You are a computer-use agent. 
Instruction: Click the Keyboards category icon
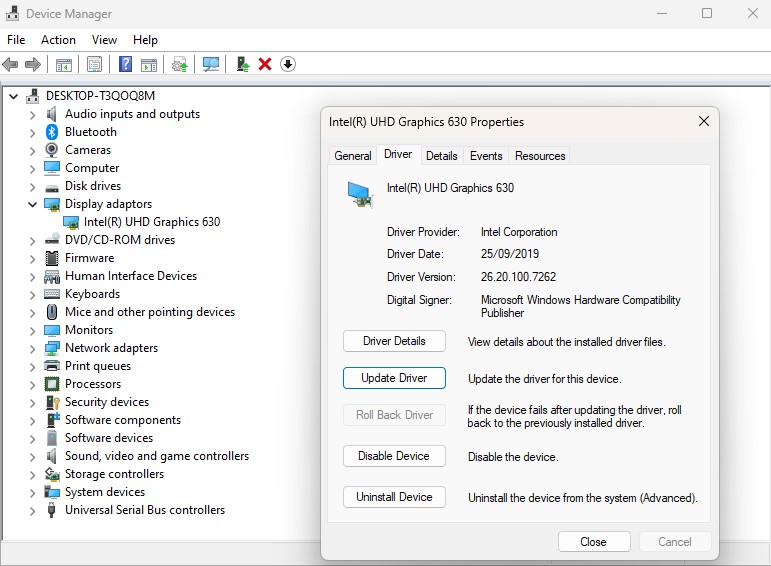click(52, 294)
